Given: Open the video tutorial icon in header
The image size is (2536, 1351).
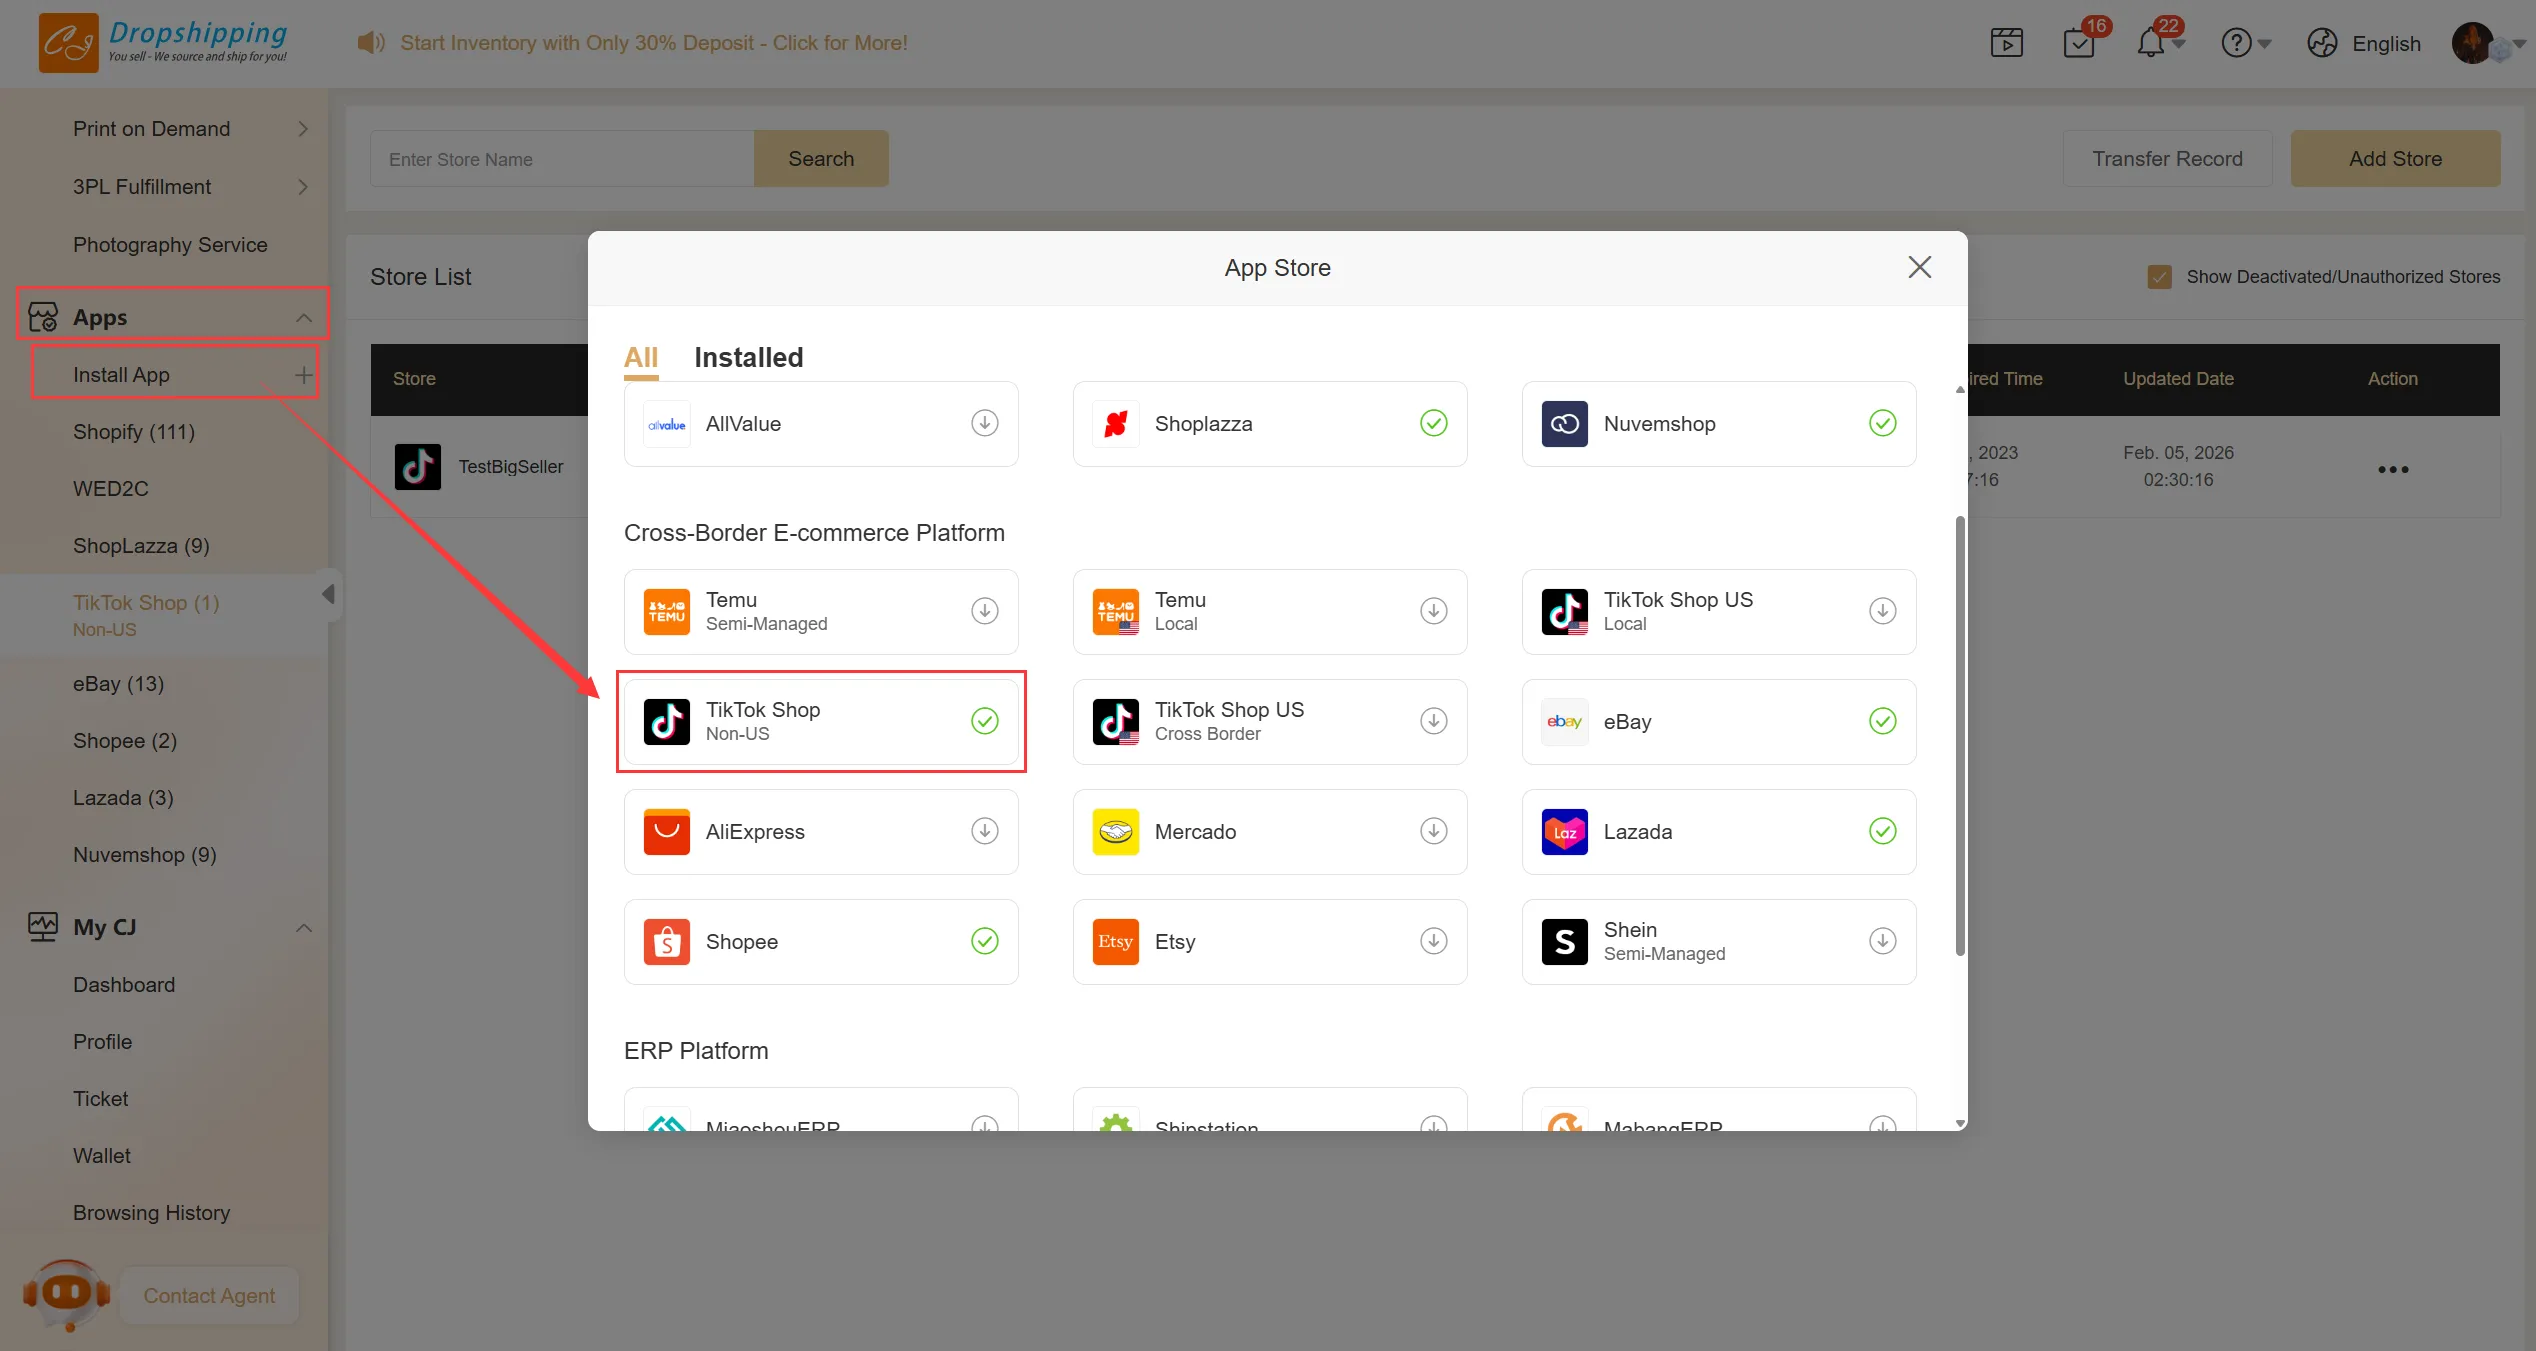Looking at the screenshot, I should pos(2006,43).
